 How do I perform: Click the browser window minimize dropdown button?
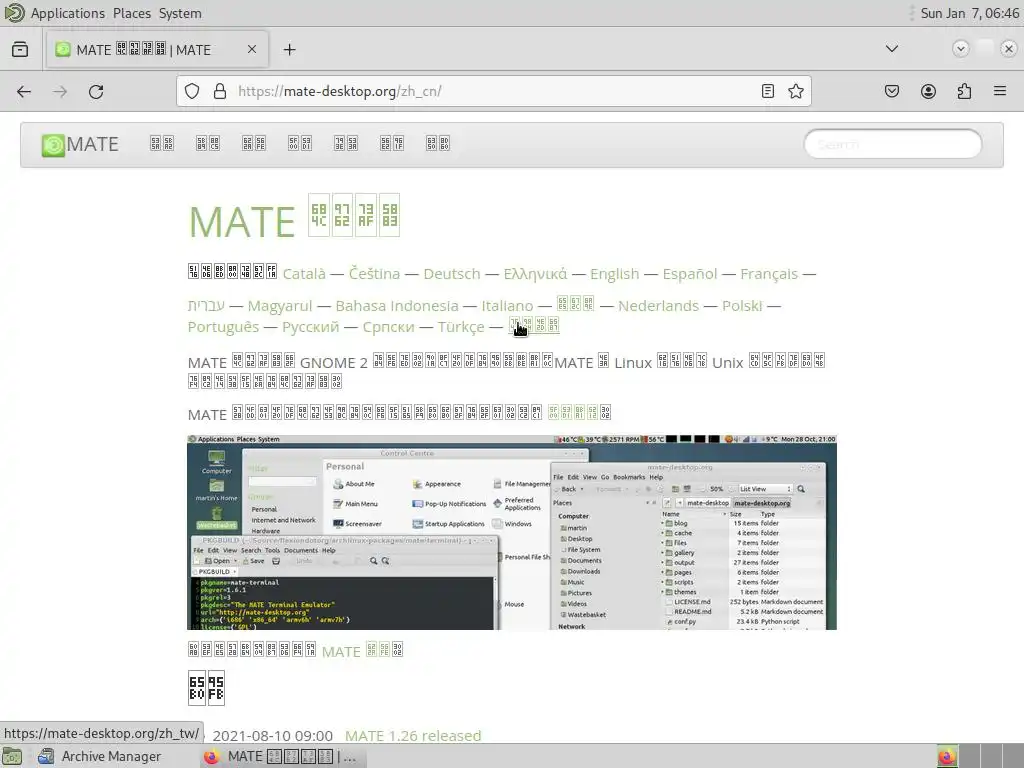click(960, 49)
